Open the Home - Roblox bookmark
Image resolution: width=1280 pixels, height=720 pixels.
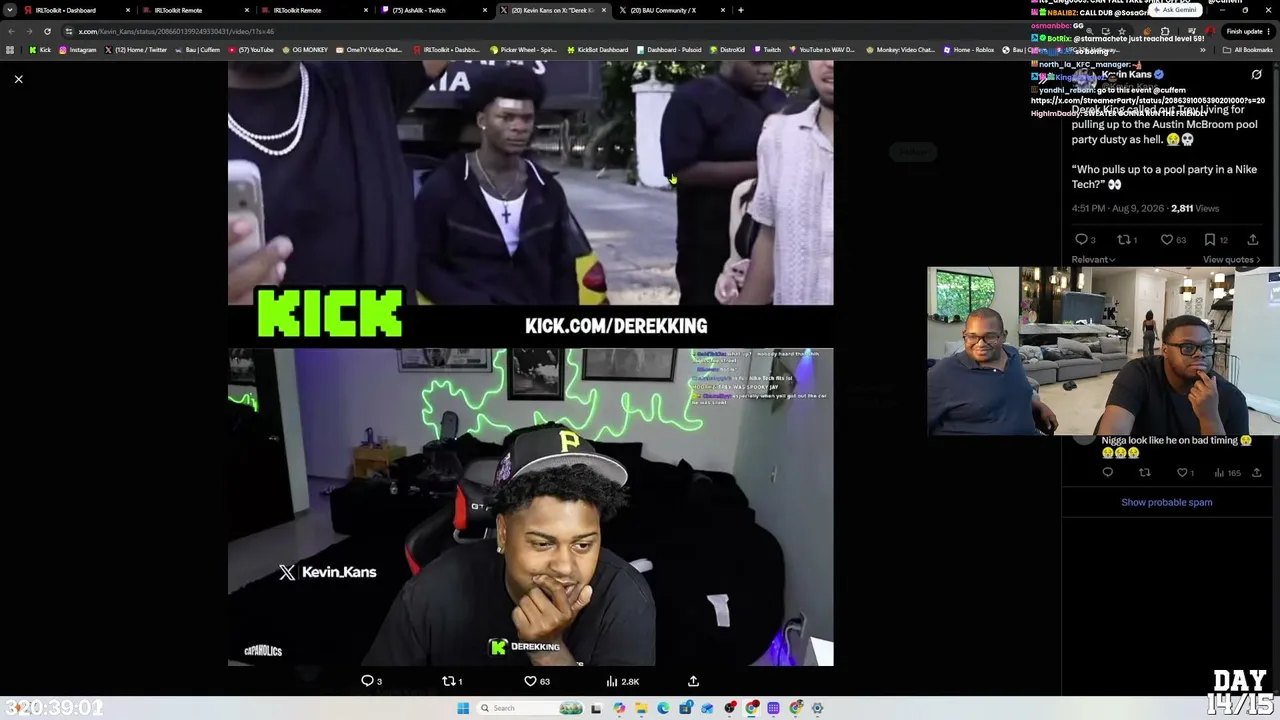coord(969,50)
